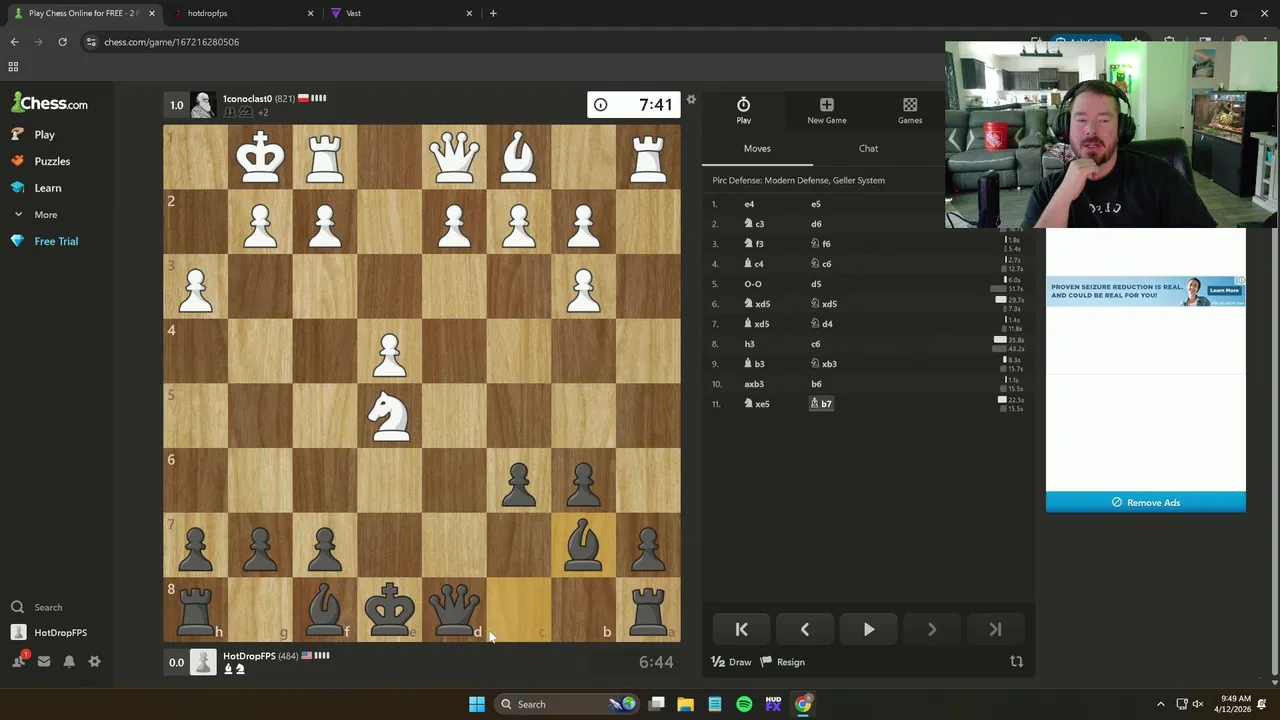Open site info icon in address bar
This screenshot has width=1280, height=720.
(91, 42)
